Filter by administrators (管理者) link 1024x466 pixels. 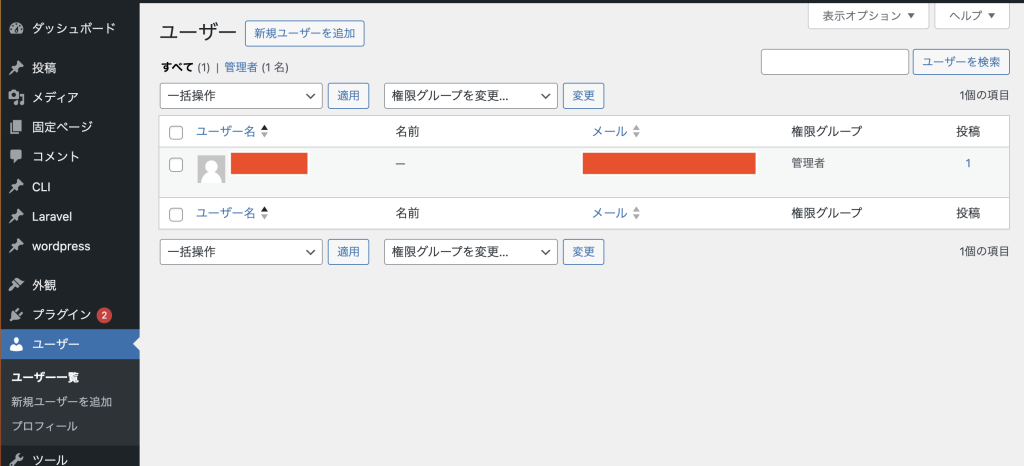coord(241,67)
